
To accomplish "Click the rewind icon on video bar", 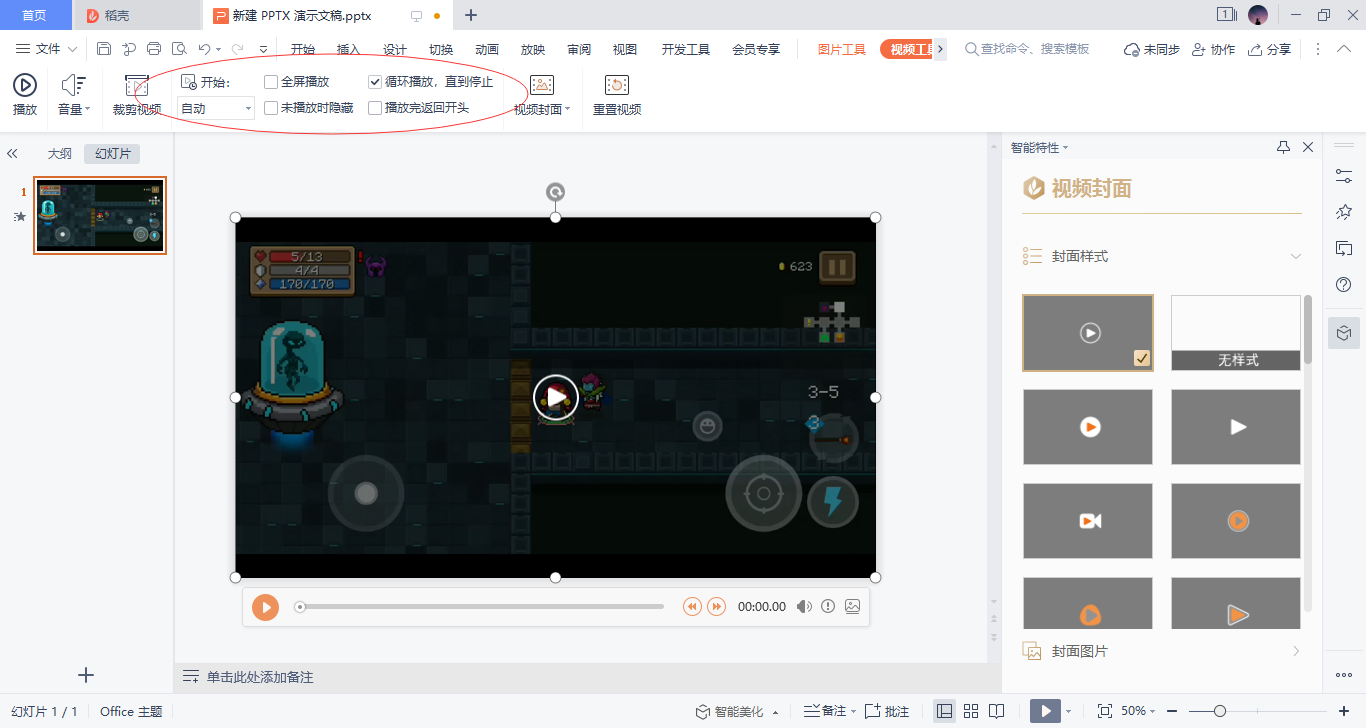I will 692,607.
